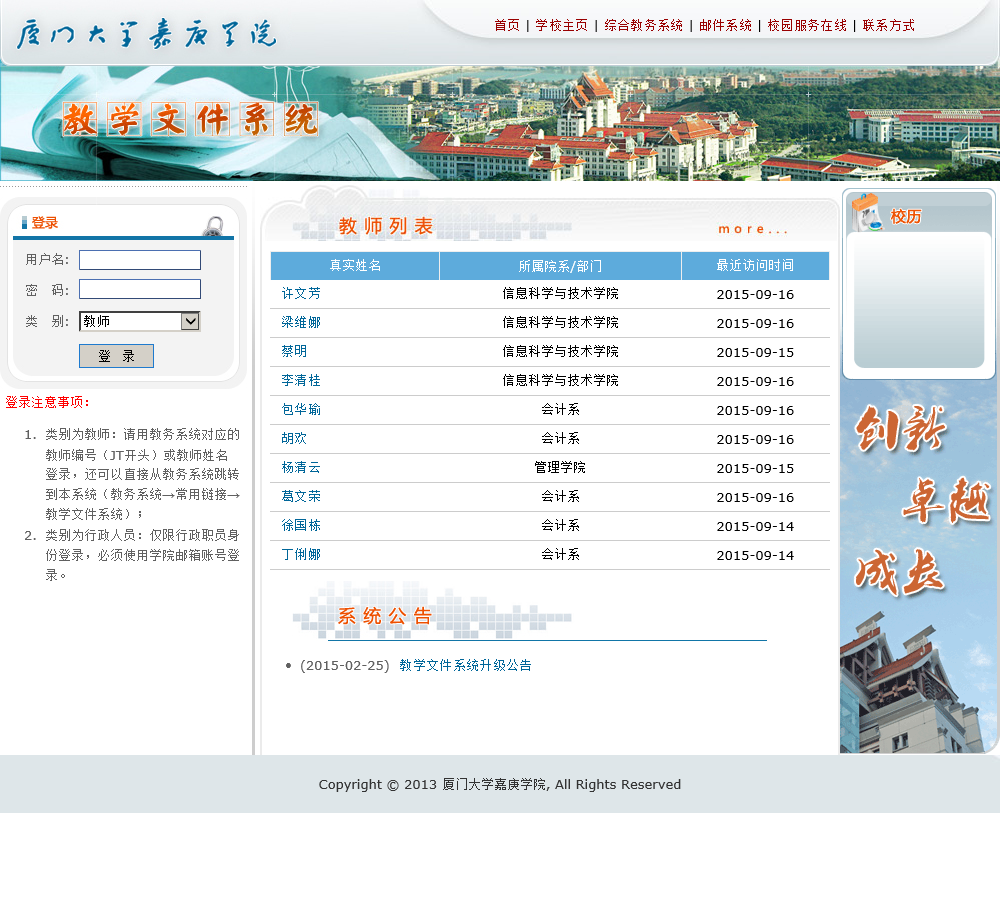Click the 用户名 input field

point(140,260)
